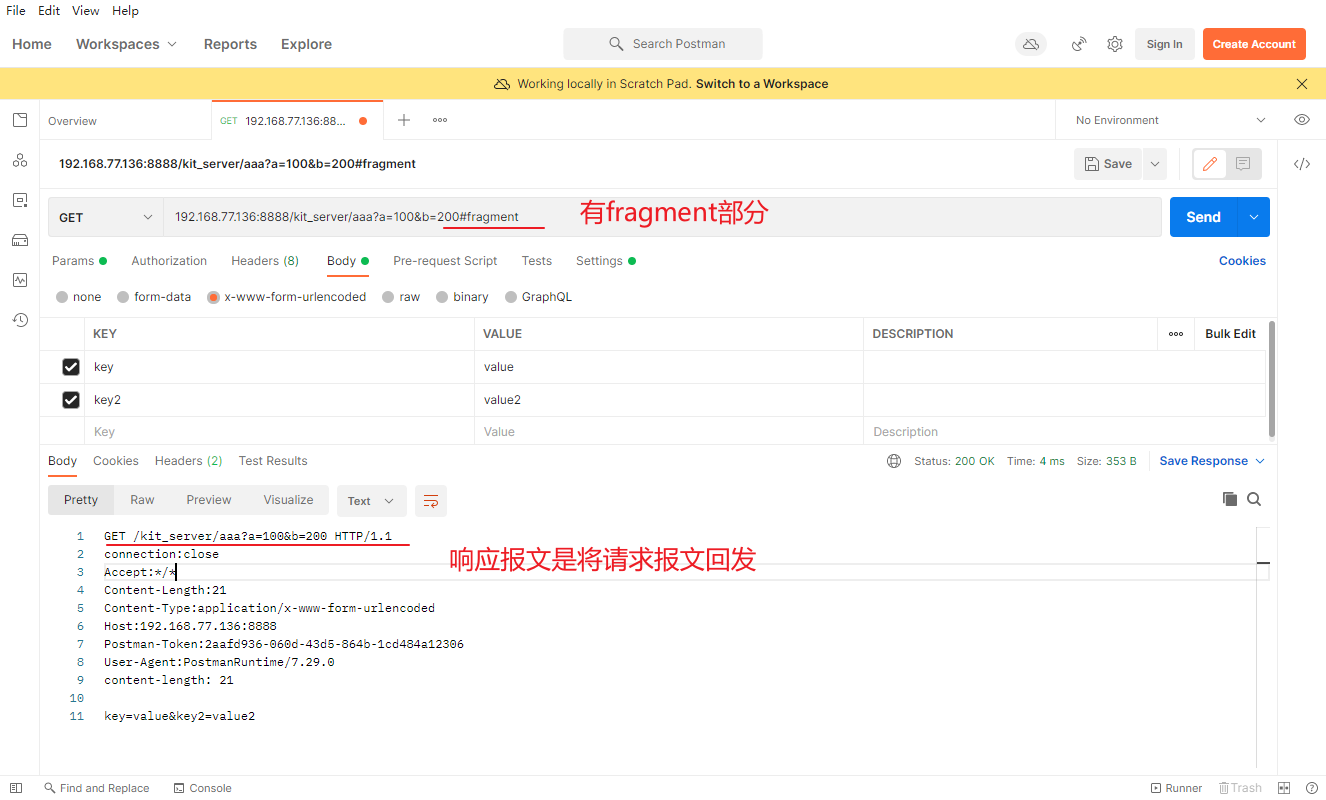
Task: Open the Collections sidebar icon
Action: tap(20, 120)
